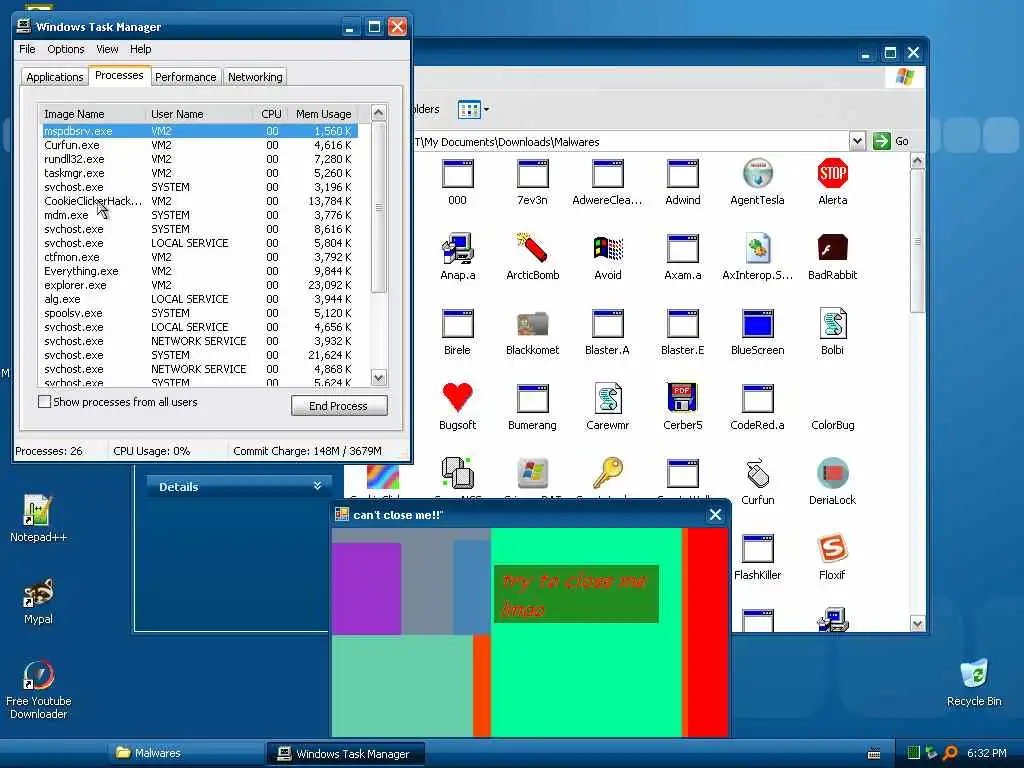Click Explorer window scroll down arrow

click(918, 624)
